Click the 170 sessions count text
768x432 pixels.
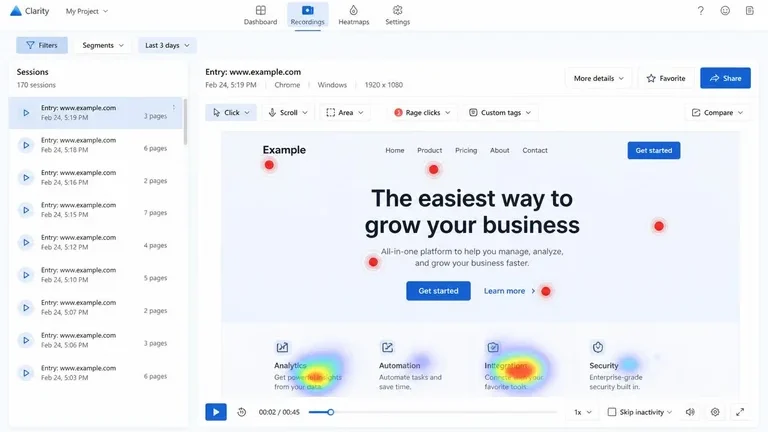36,85
